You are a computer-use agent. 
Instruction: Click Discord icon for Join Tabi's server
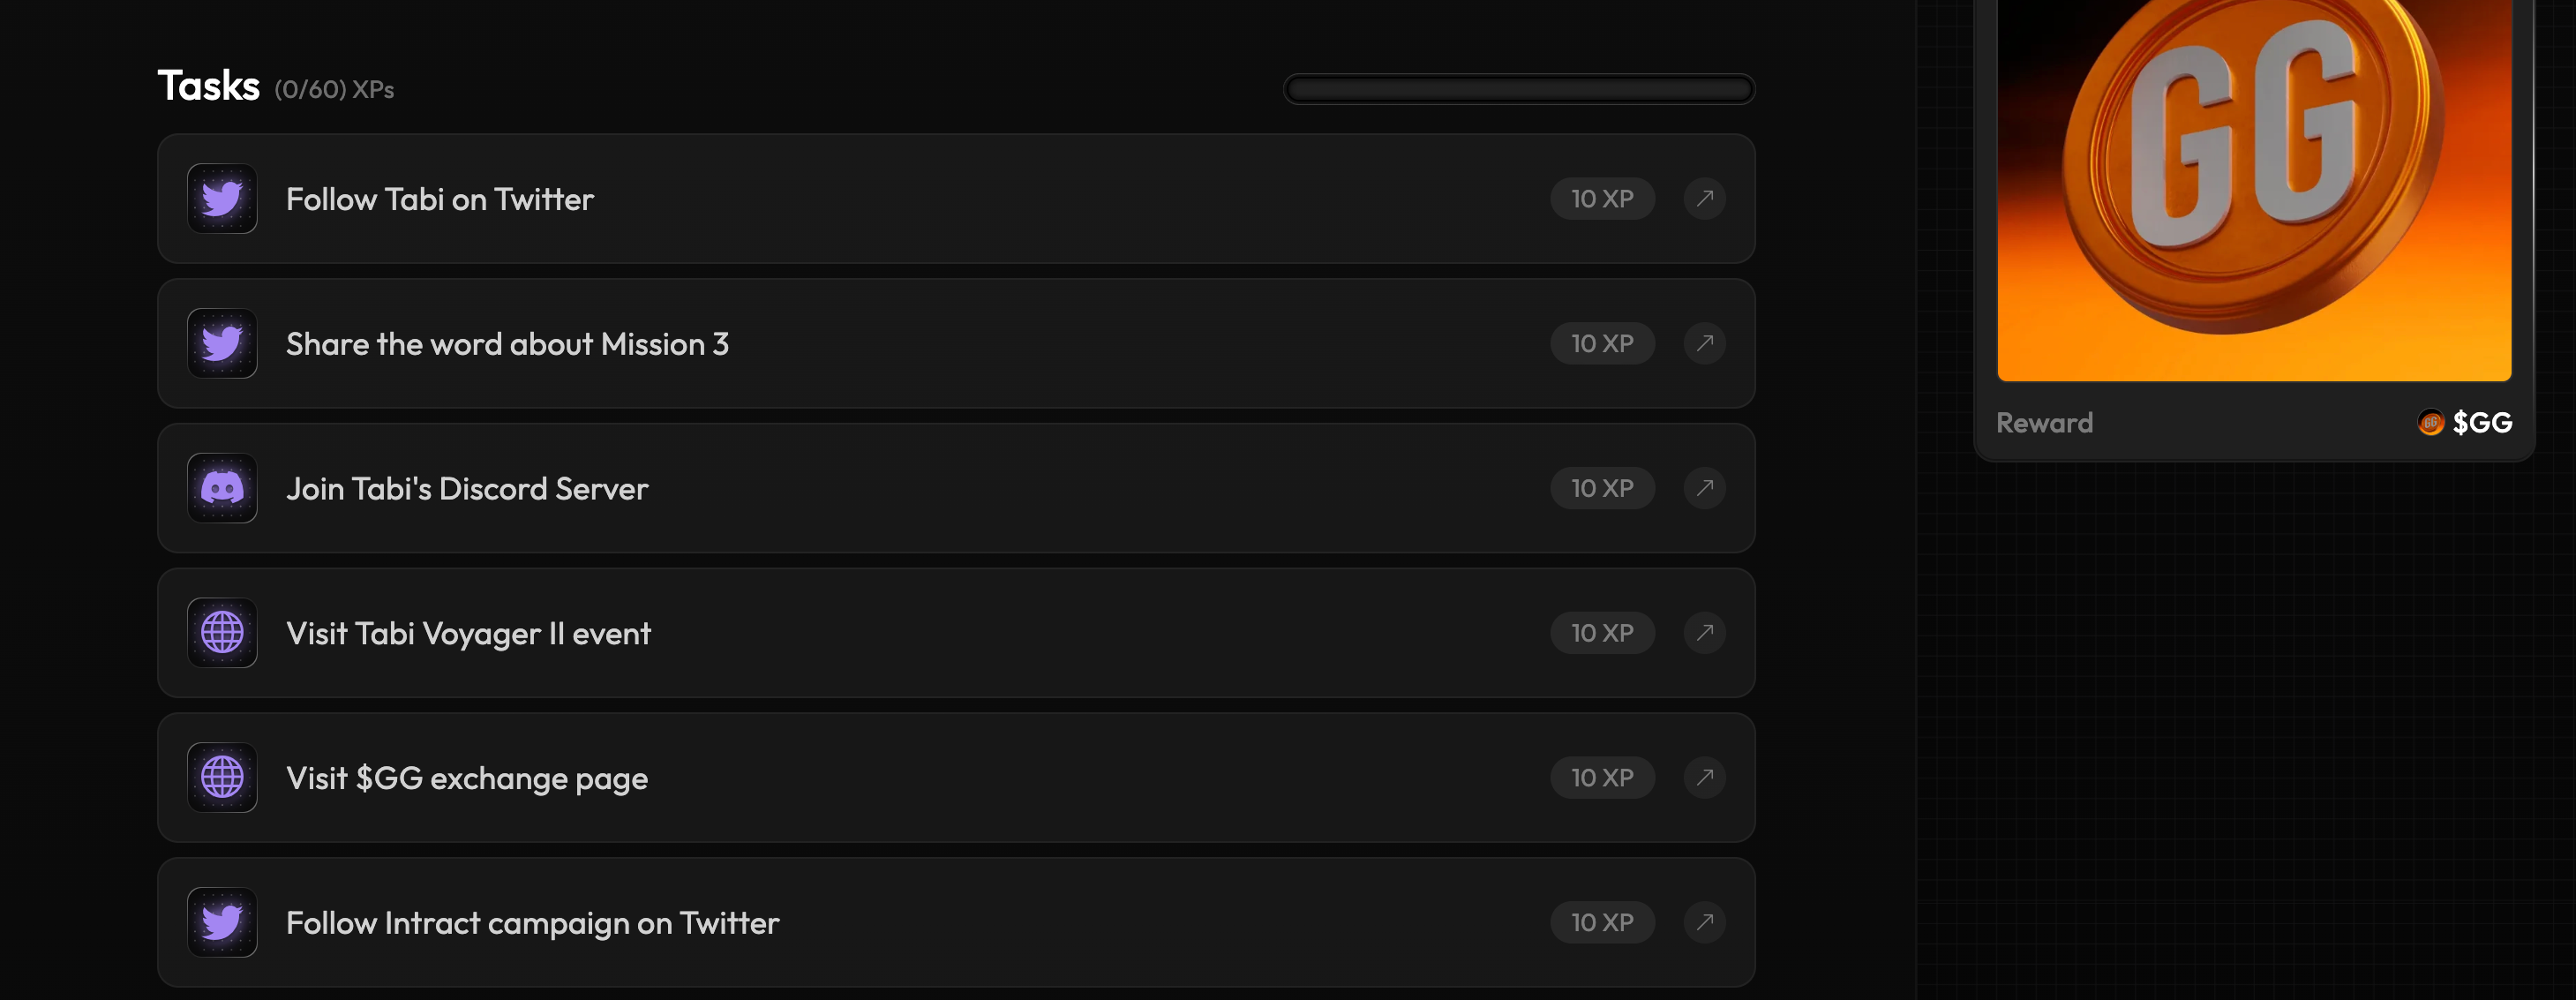pos(222,489)
